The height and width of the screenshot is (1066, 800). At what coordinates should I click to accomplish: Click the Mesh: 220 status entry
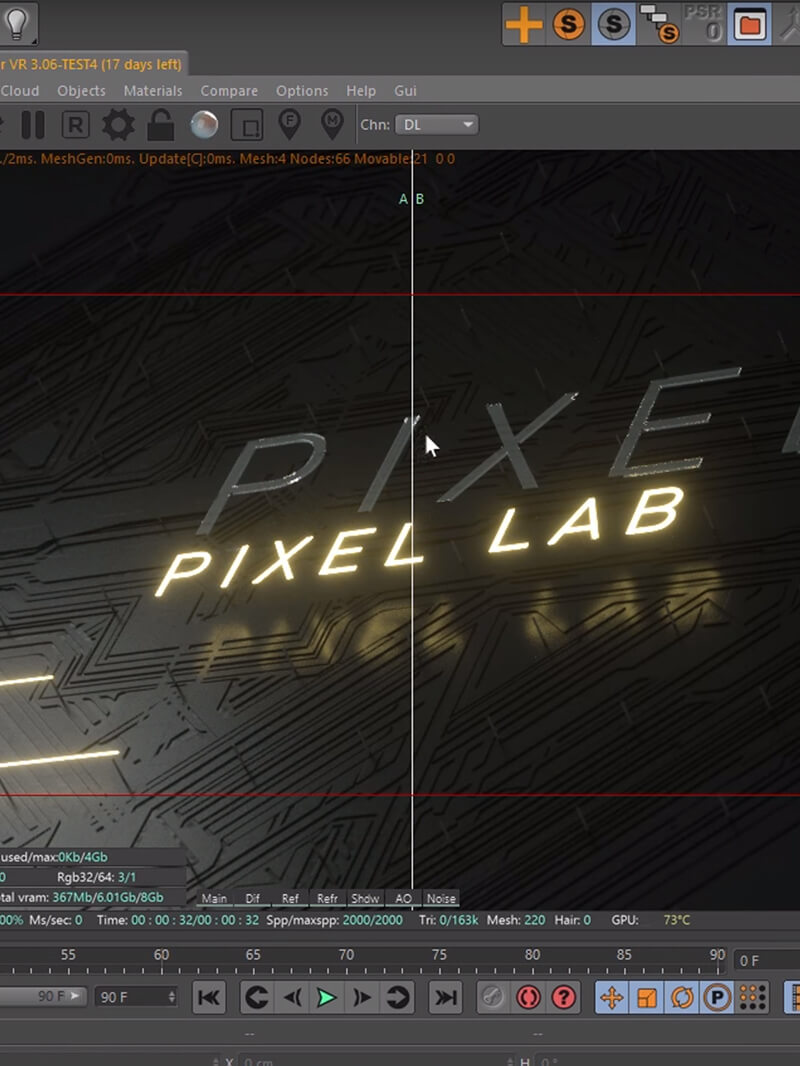(x=516, y=920)
